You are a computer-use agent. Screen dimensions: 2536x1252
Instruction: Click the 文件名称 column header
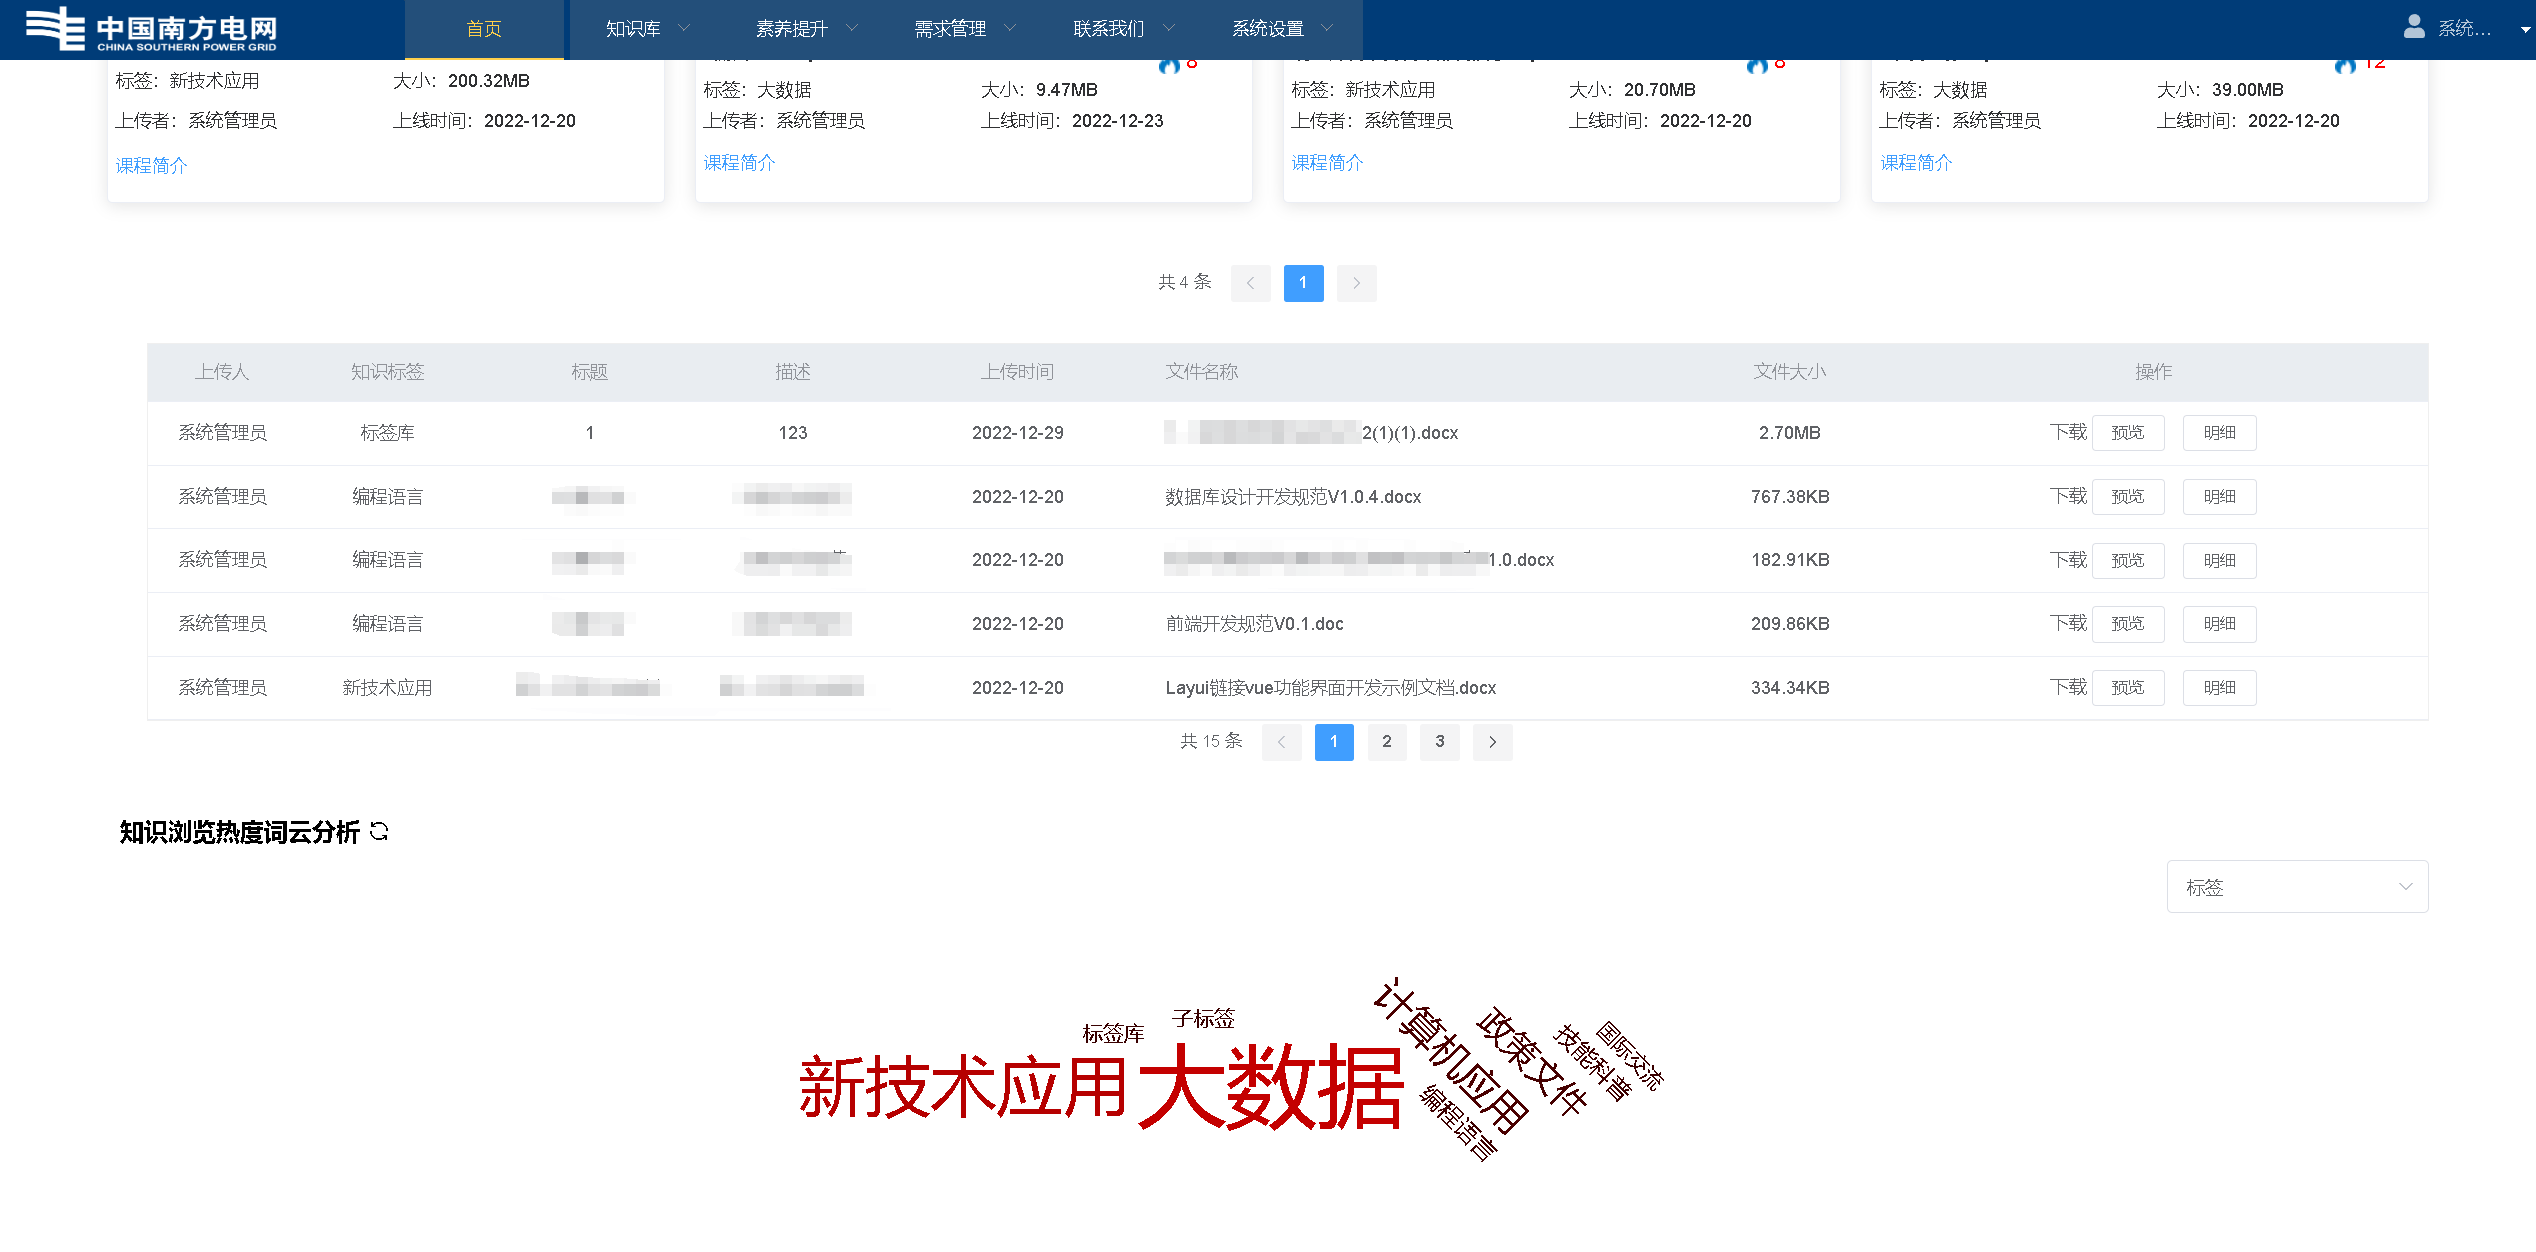(x=1202, y=372)
